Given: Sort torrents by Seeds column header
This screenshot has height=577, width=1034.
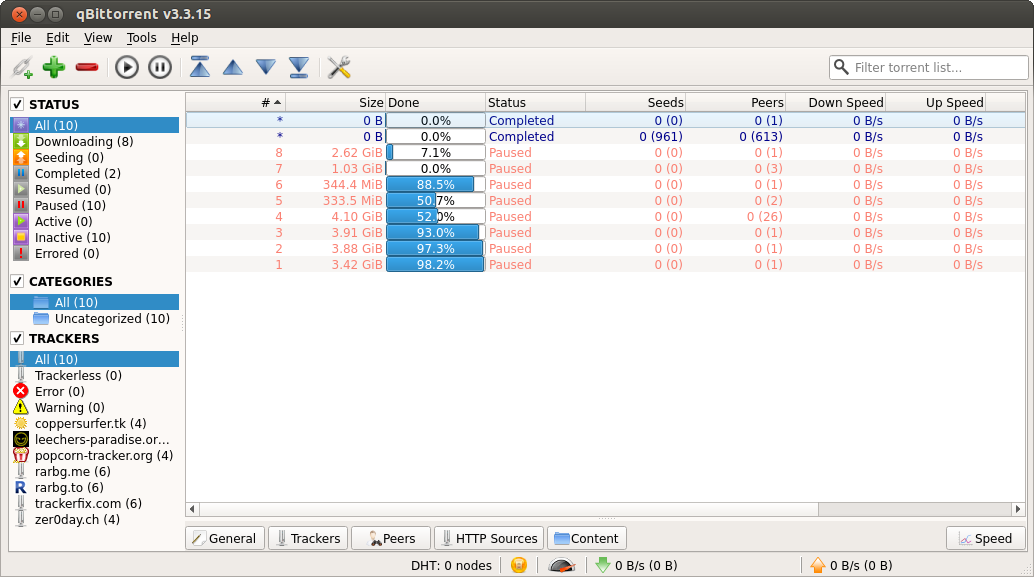Looking at the screenshot, I should (635, 102).
